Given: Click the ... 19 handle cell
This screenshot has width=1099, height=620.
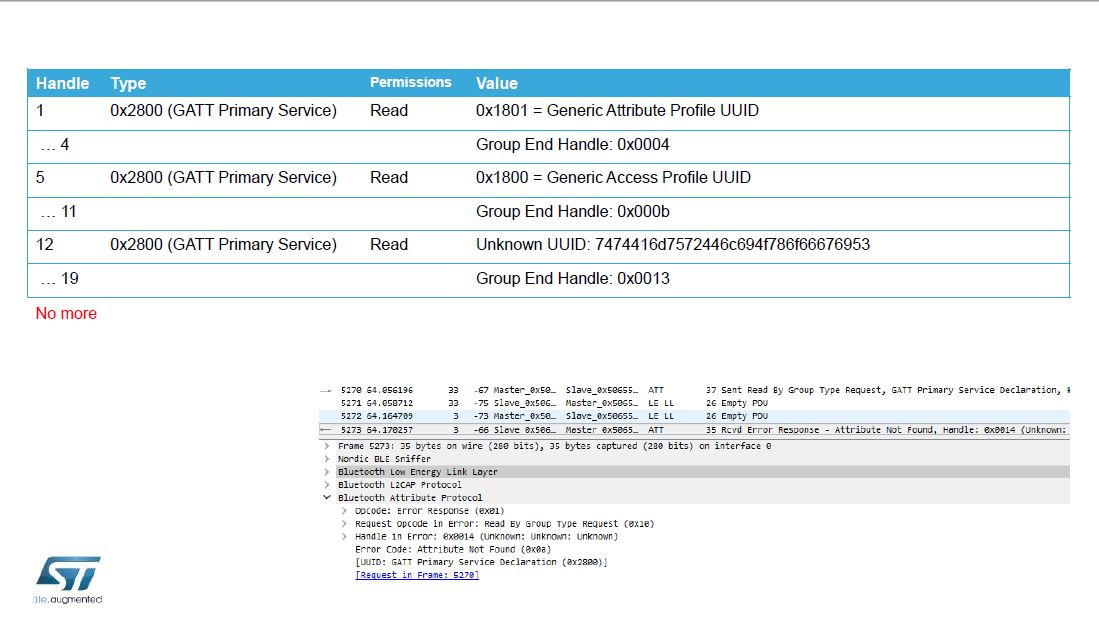Looking at the screenshot, I should [x=59, y=279].
